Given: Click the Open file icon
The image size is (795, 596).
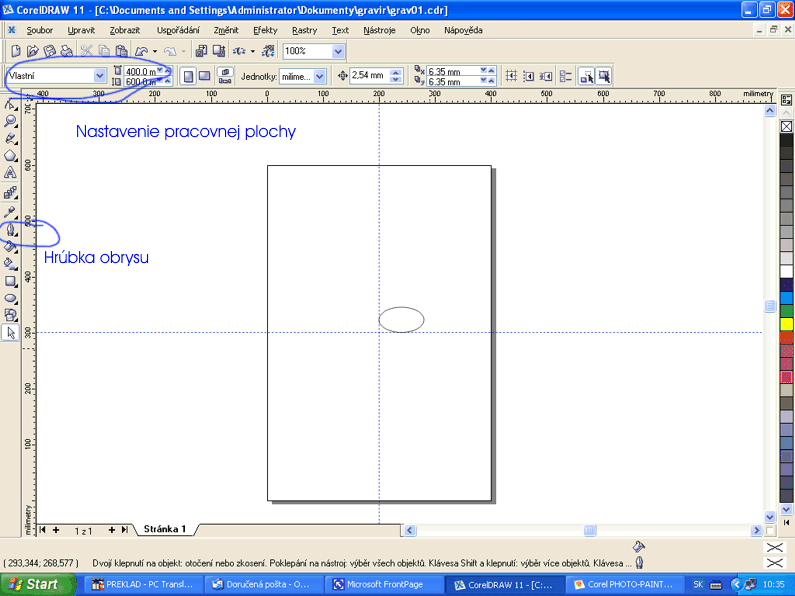Looking at the screenshot, I should pyautogui.click(x=33, y=51).
